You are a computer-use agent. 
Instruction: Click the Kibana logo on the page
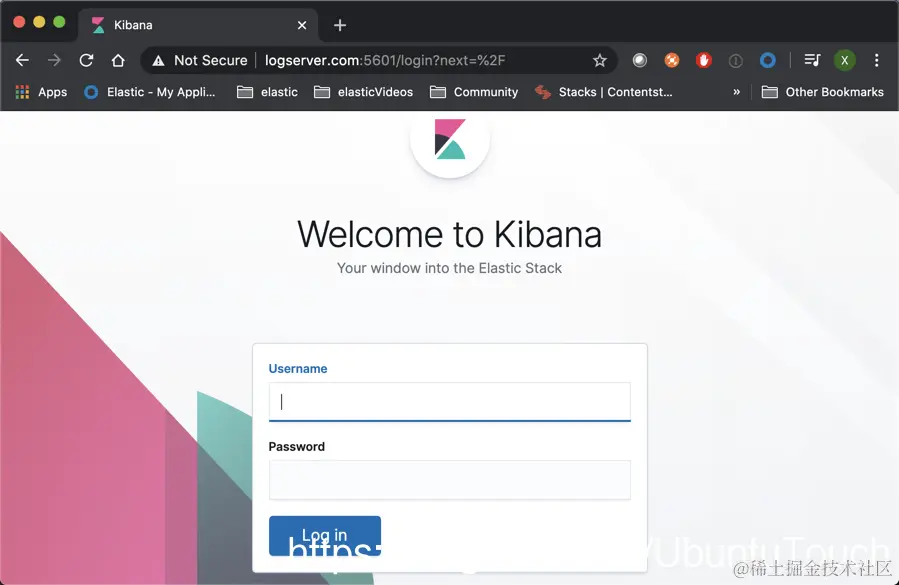coord(450,139)
